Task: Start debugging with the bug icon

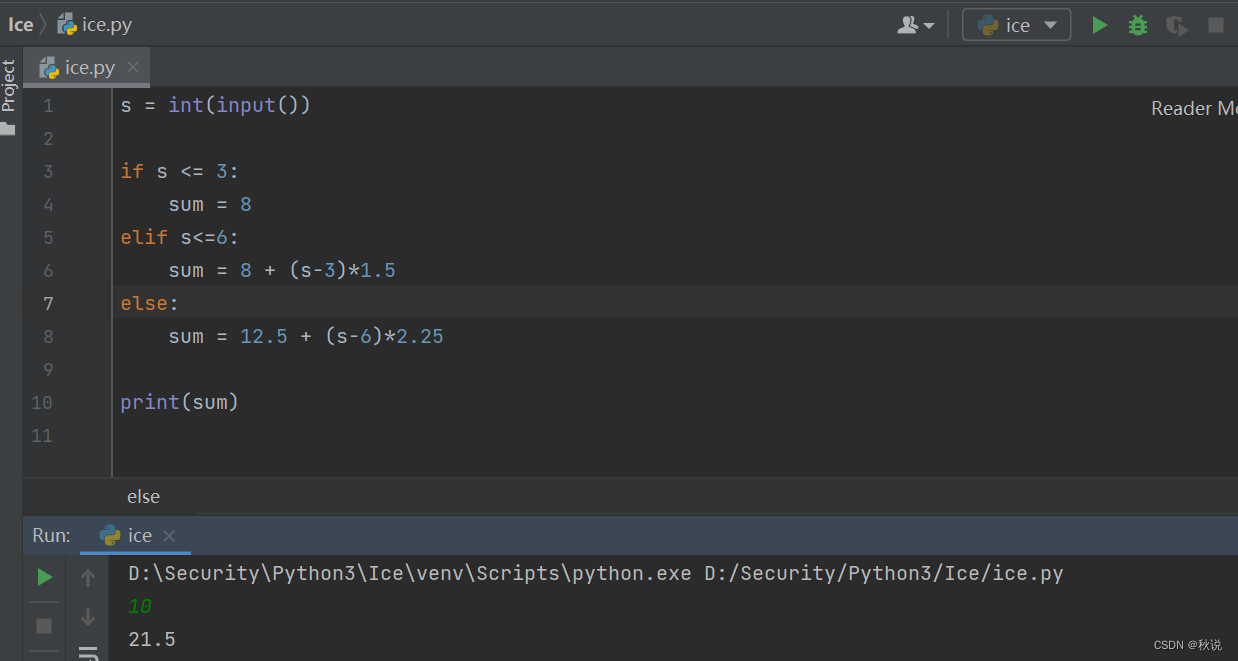Action: (1138, 25)
